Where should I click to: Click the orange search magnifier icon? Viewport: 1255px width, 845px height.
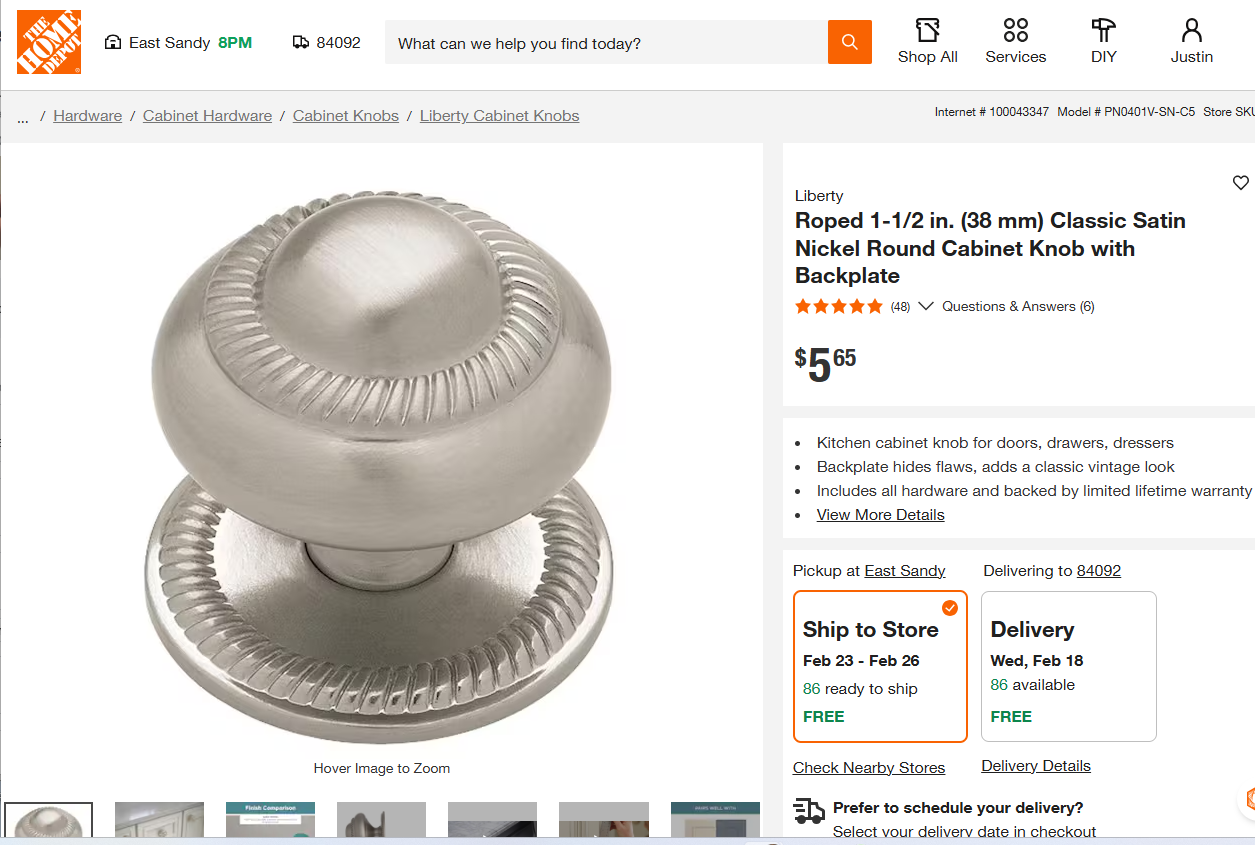[x=849, y=42]
